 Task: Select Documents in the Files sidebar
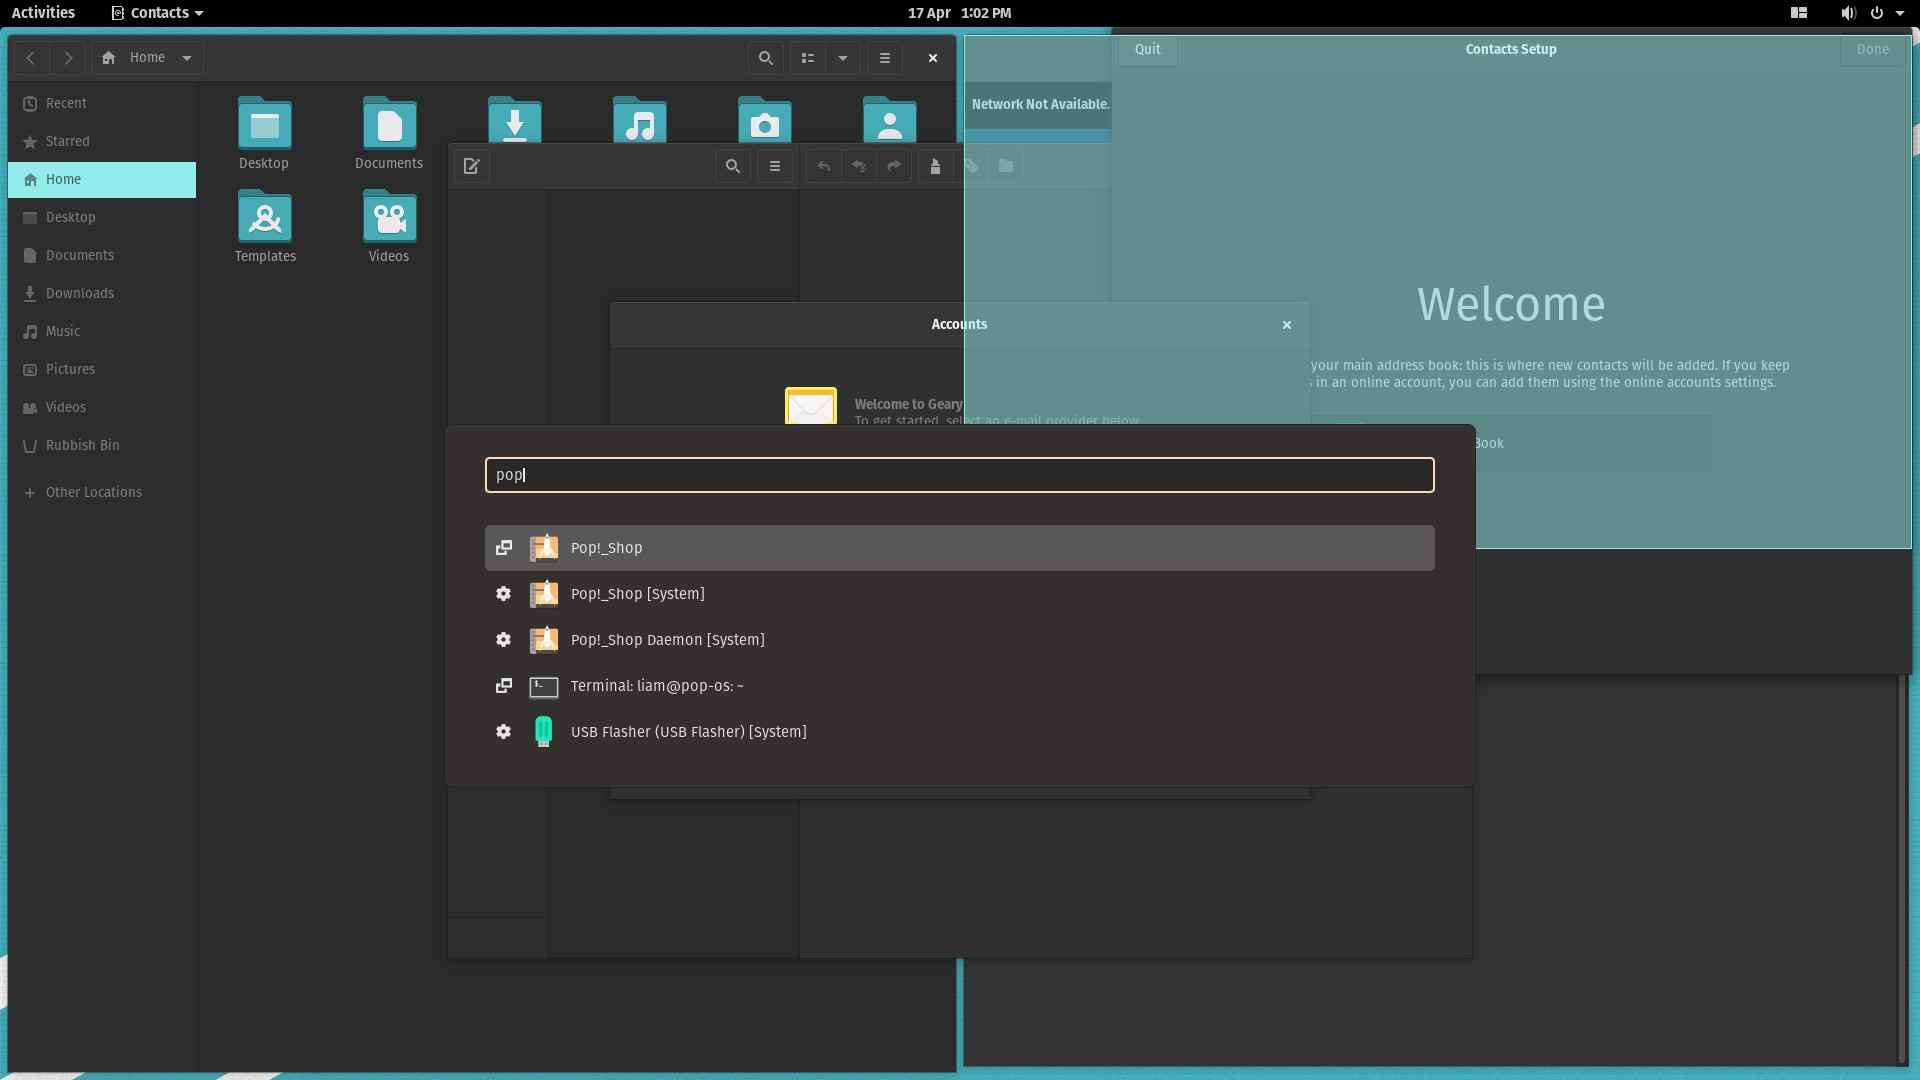(102, 256)
